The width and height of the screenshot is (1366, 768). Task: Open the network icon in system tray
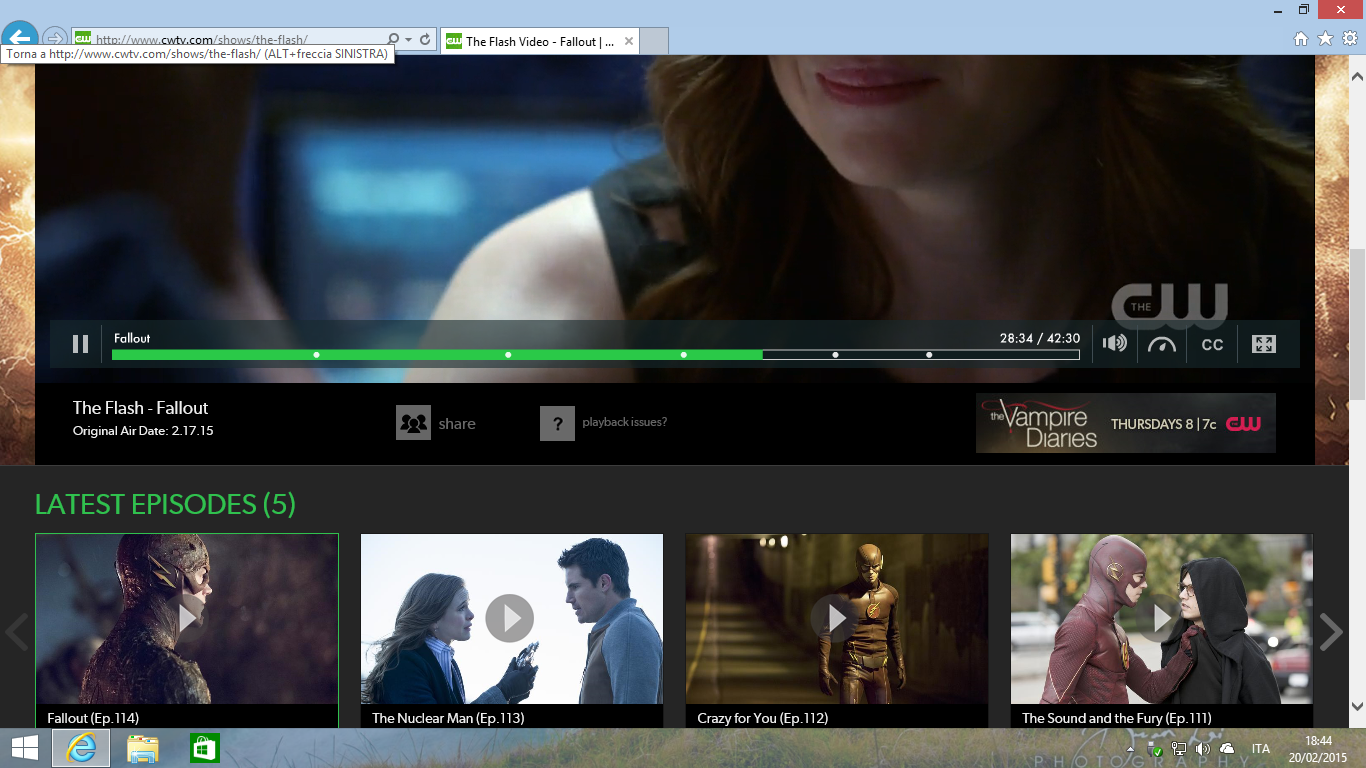point(1179,748)
